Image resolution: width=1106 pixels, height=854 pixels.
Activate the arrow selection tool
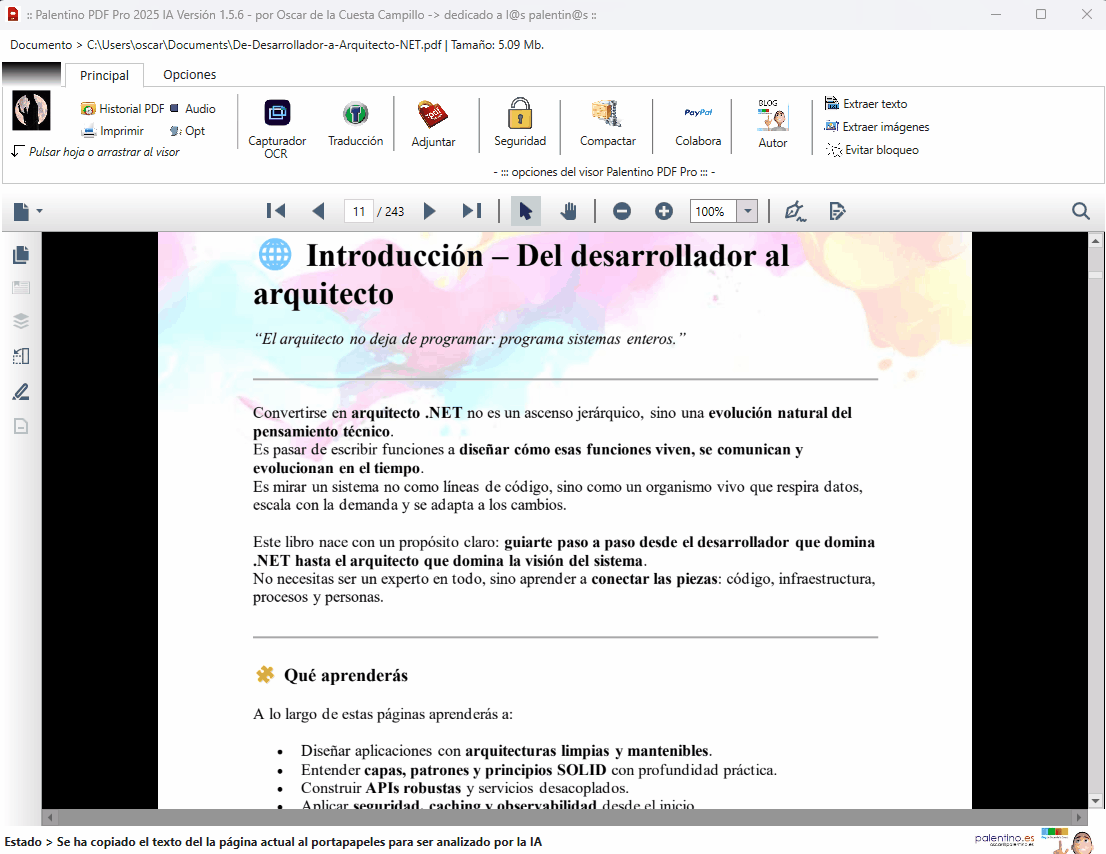click(x=526, y=211)
